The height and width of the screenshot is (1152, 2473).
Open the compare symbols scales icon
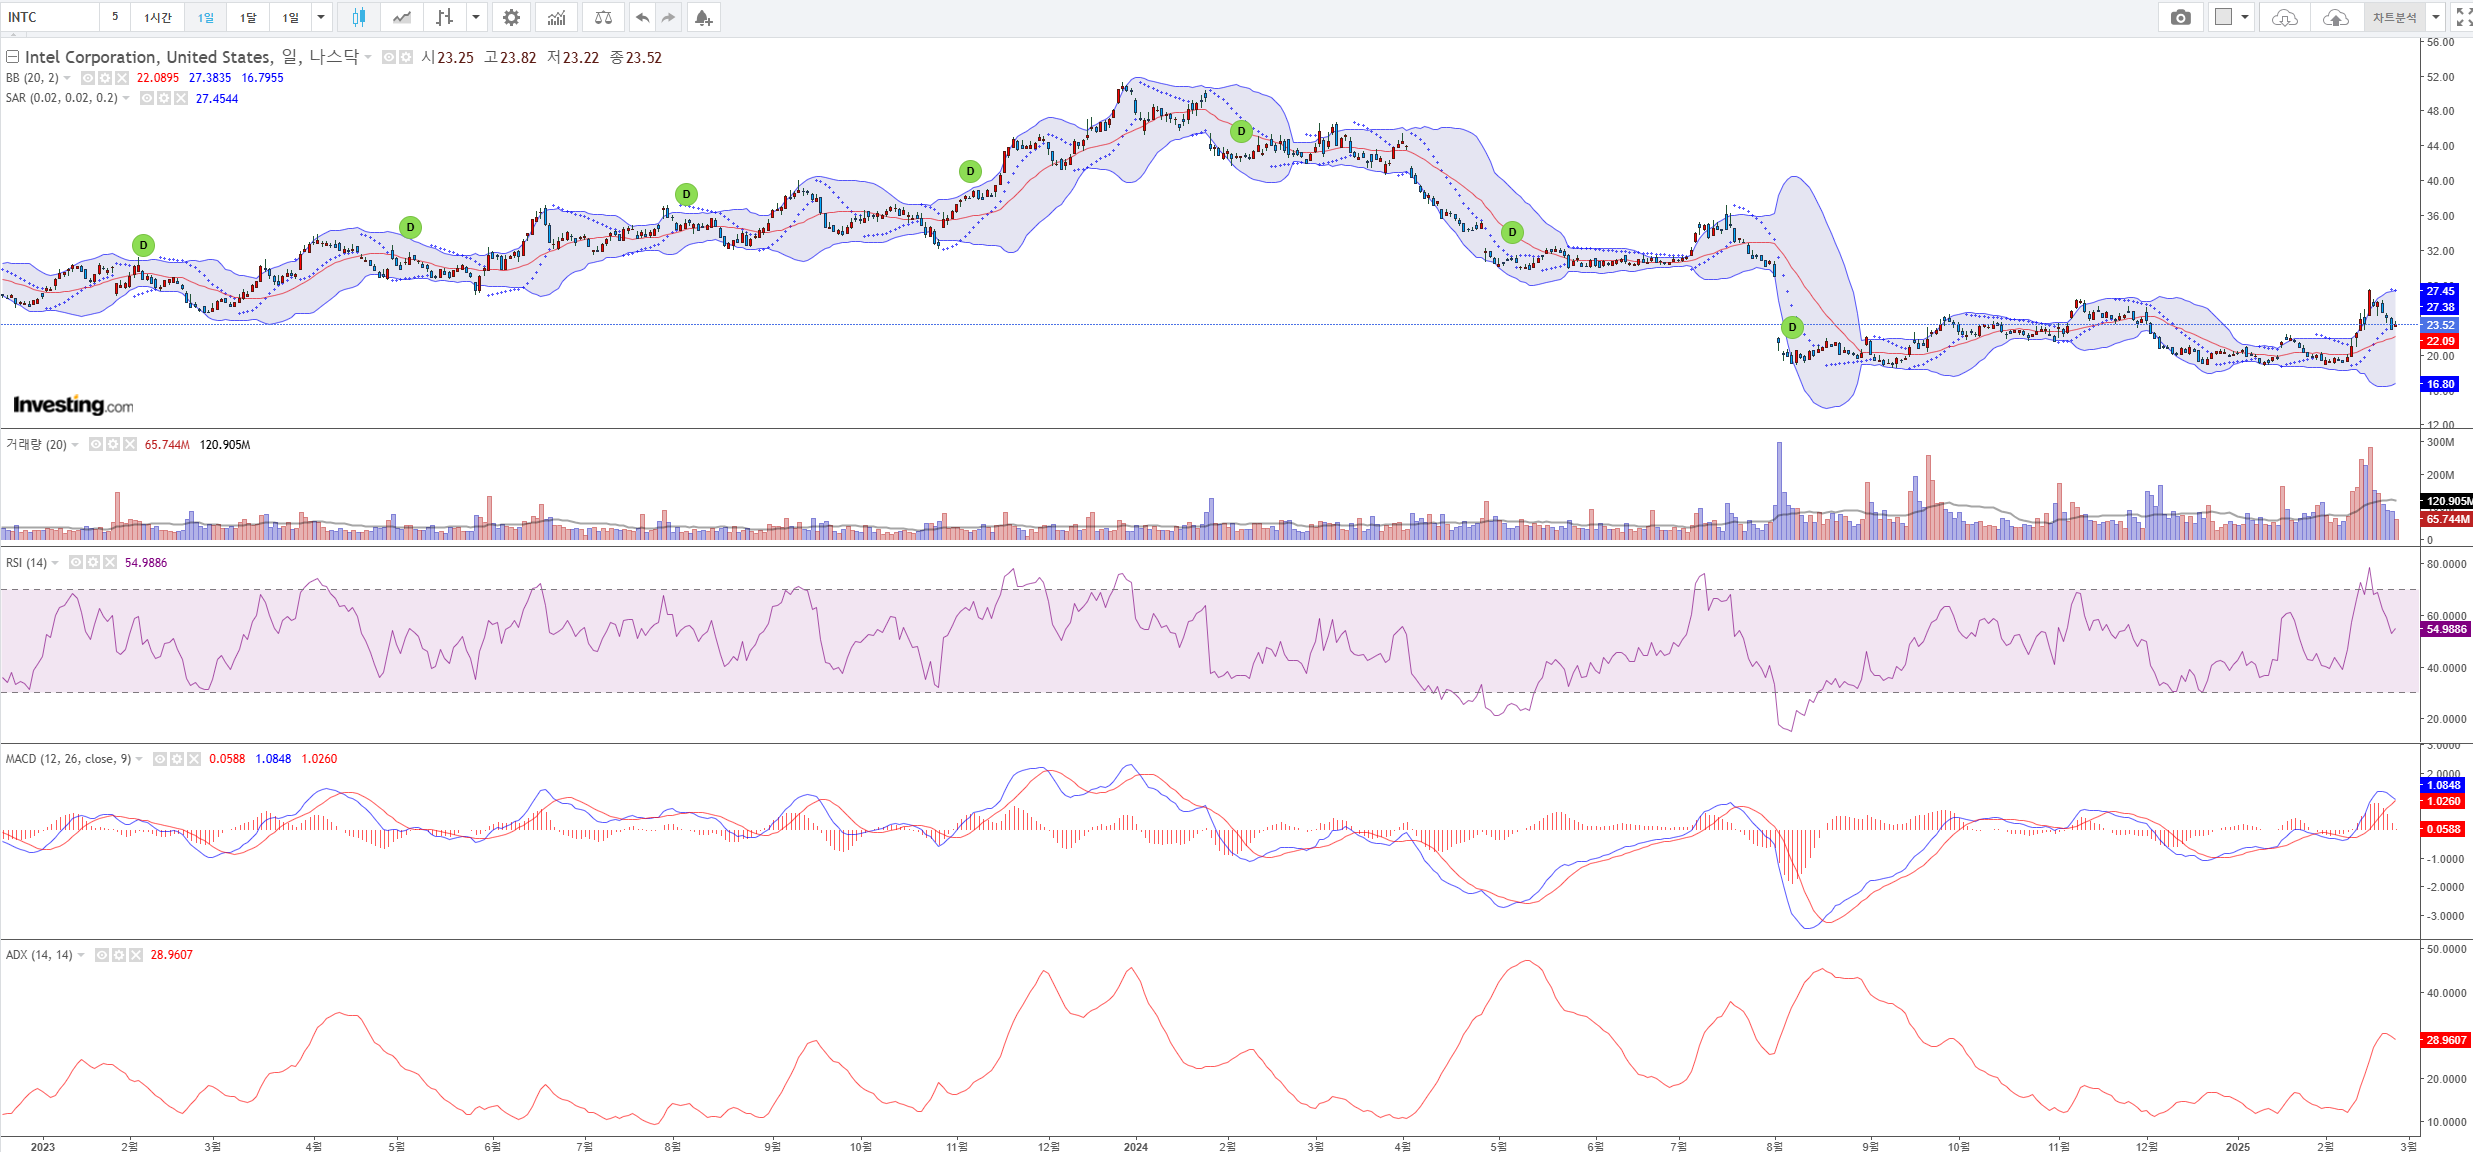pyautogui.click(x=603, y=17)
